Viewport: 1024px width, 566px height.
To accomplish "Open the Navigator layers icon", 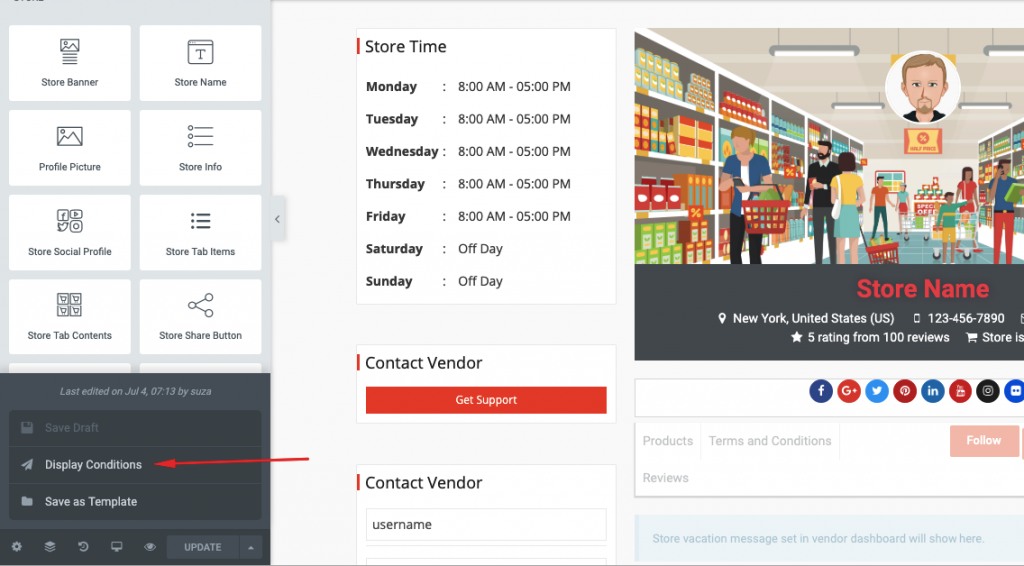I will tap(50, 547).
